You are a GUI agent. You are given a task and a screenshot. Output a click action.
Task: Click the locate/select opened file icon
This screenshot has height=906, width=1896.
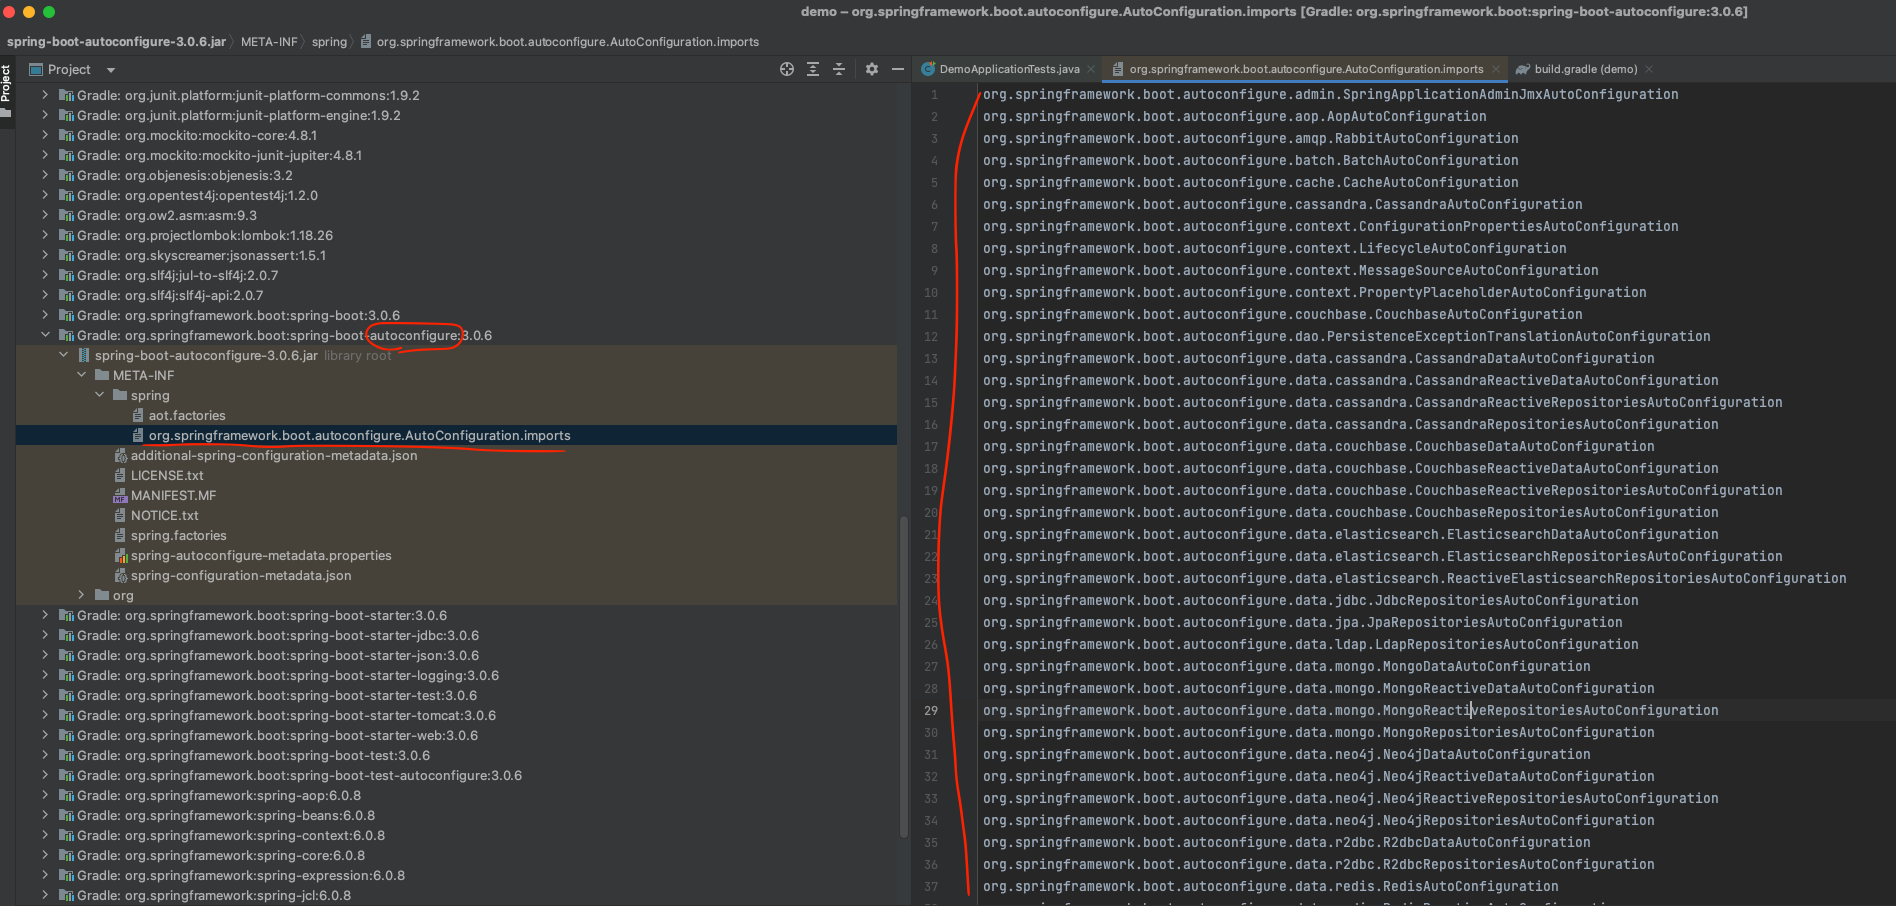(x=787, y=69)
